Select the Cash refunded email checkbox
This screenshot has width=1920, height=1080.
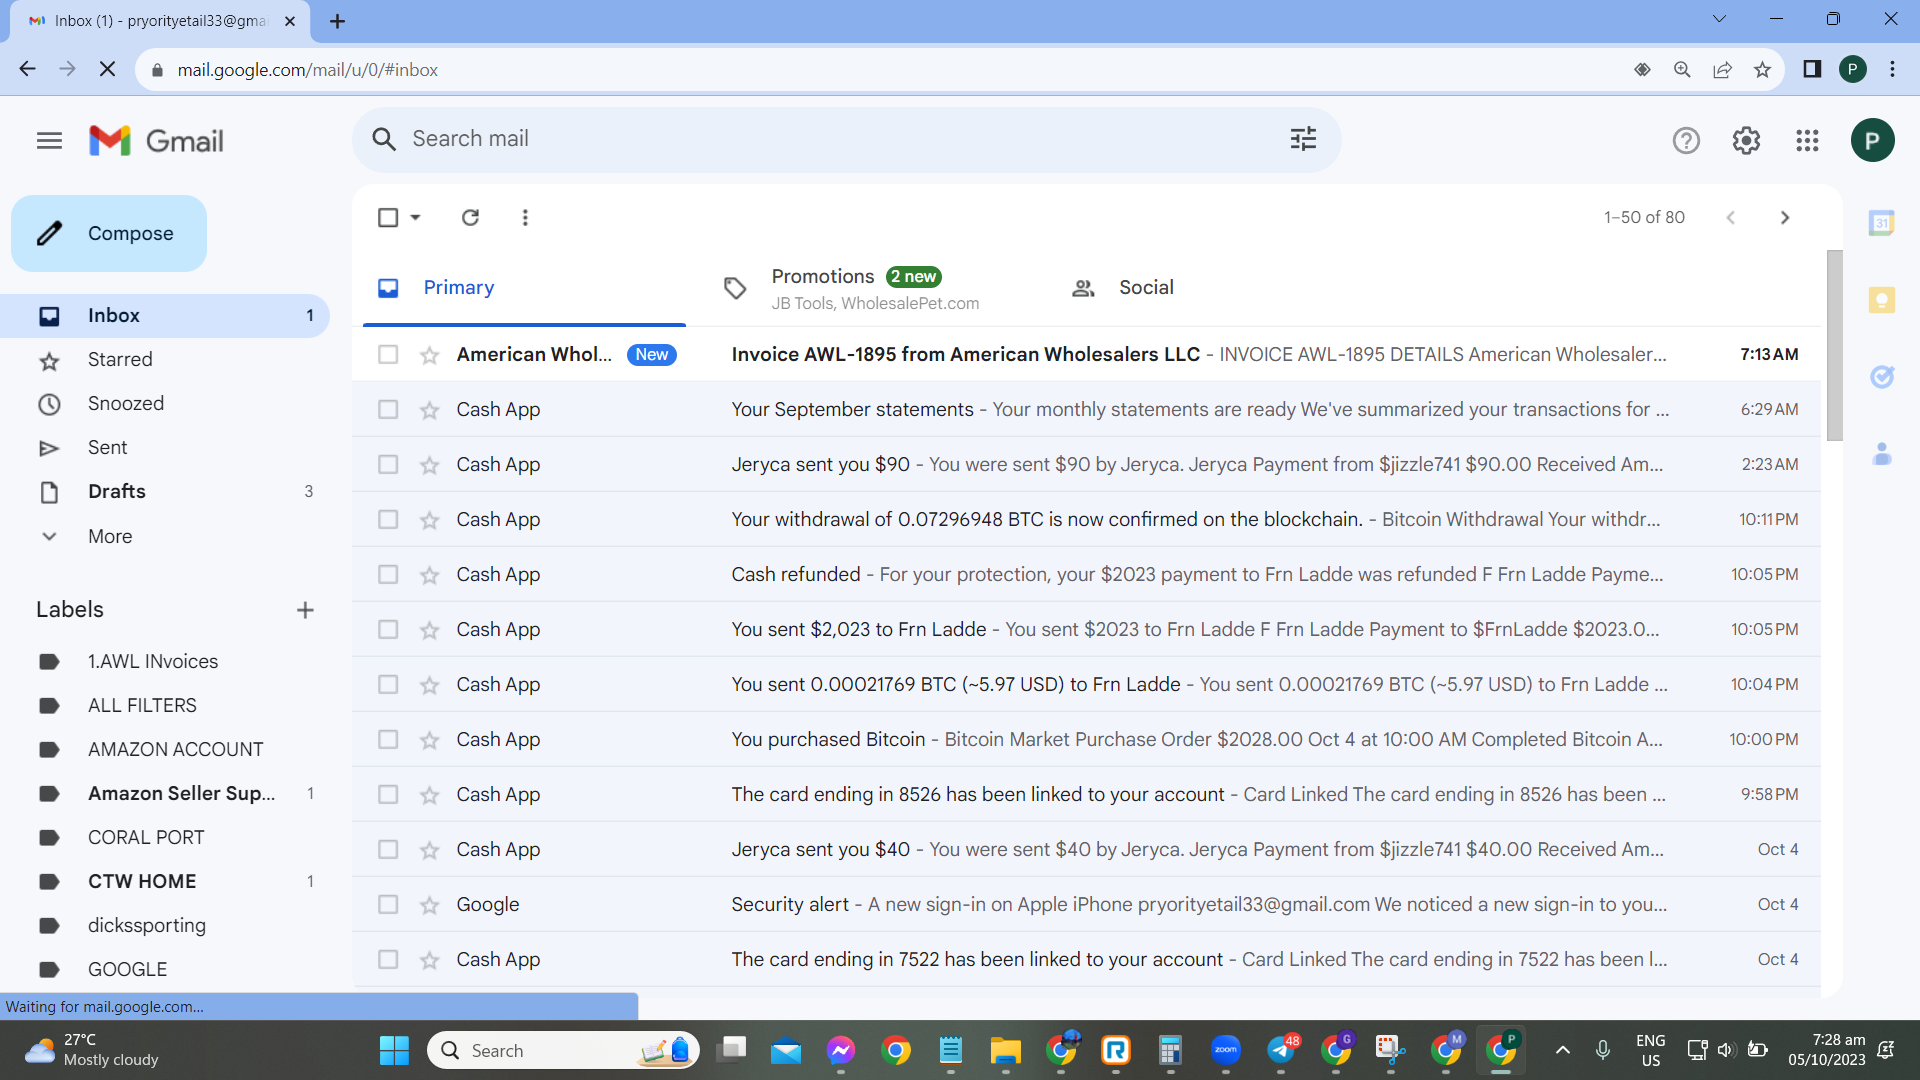(x=388, y=575)
